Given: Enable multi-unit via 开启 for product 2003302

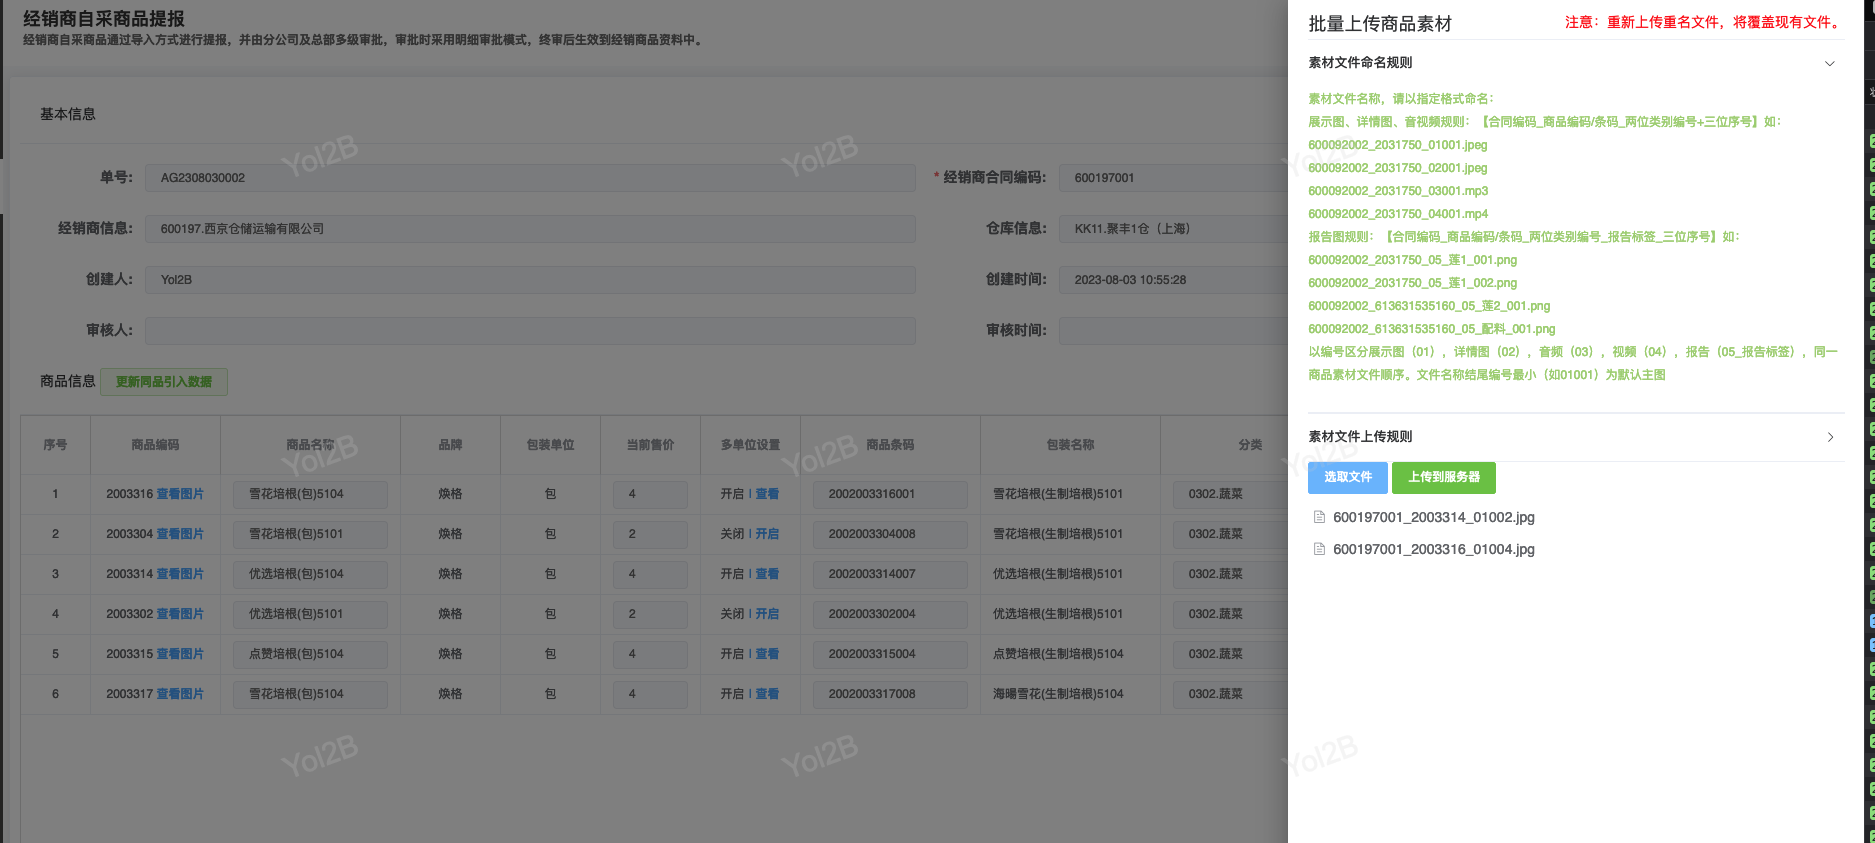Looking at the screenshot, I should click(767, 614).
